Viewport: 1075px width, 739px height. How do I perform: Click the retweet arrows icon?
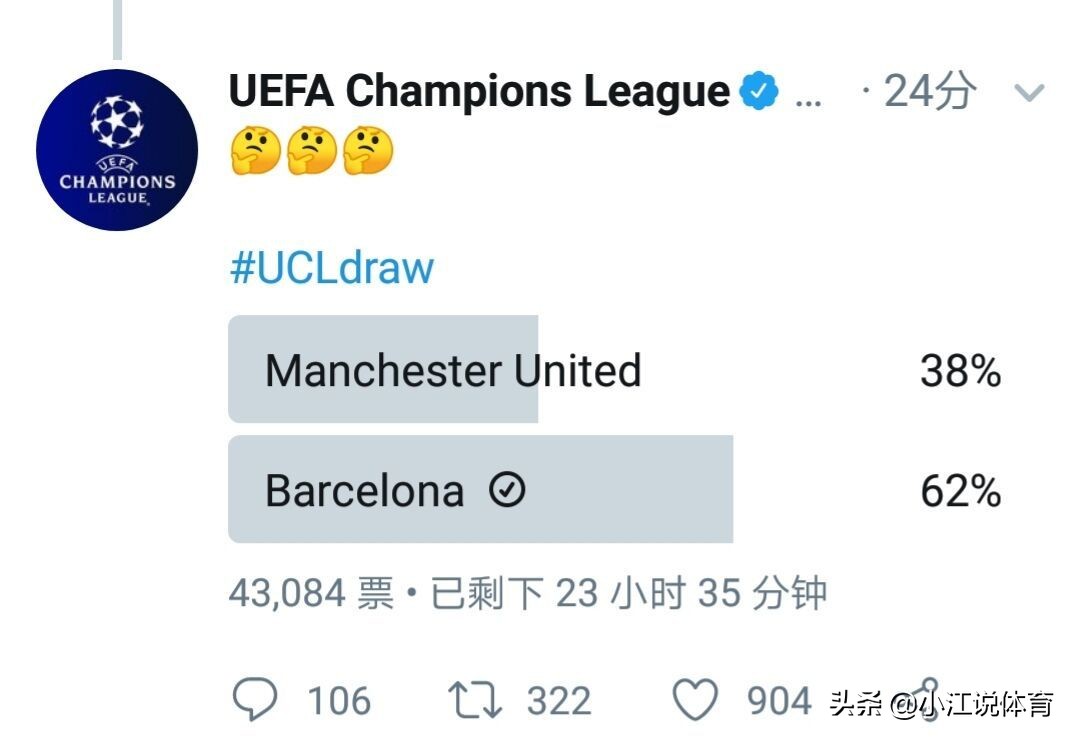point(474,700)
